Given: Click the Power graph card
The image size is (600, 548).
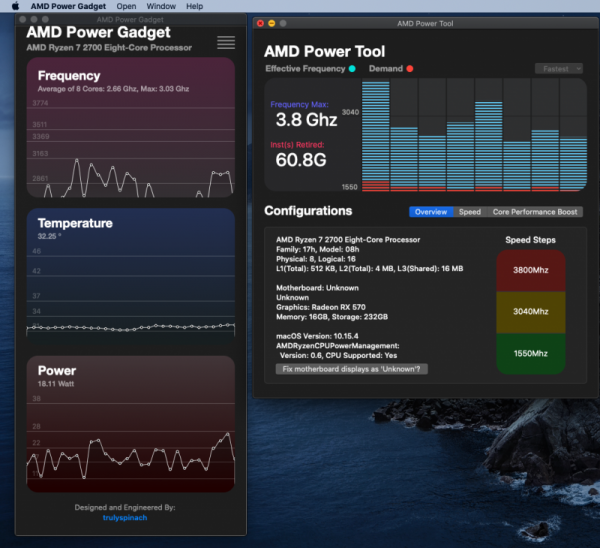Looking at the screenshot, I should pos(130,424).
